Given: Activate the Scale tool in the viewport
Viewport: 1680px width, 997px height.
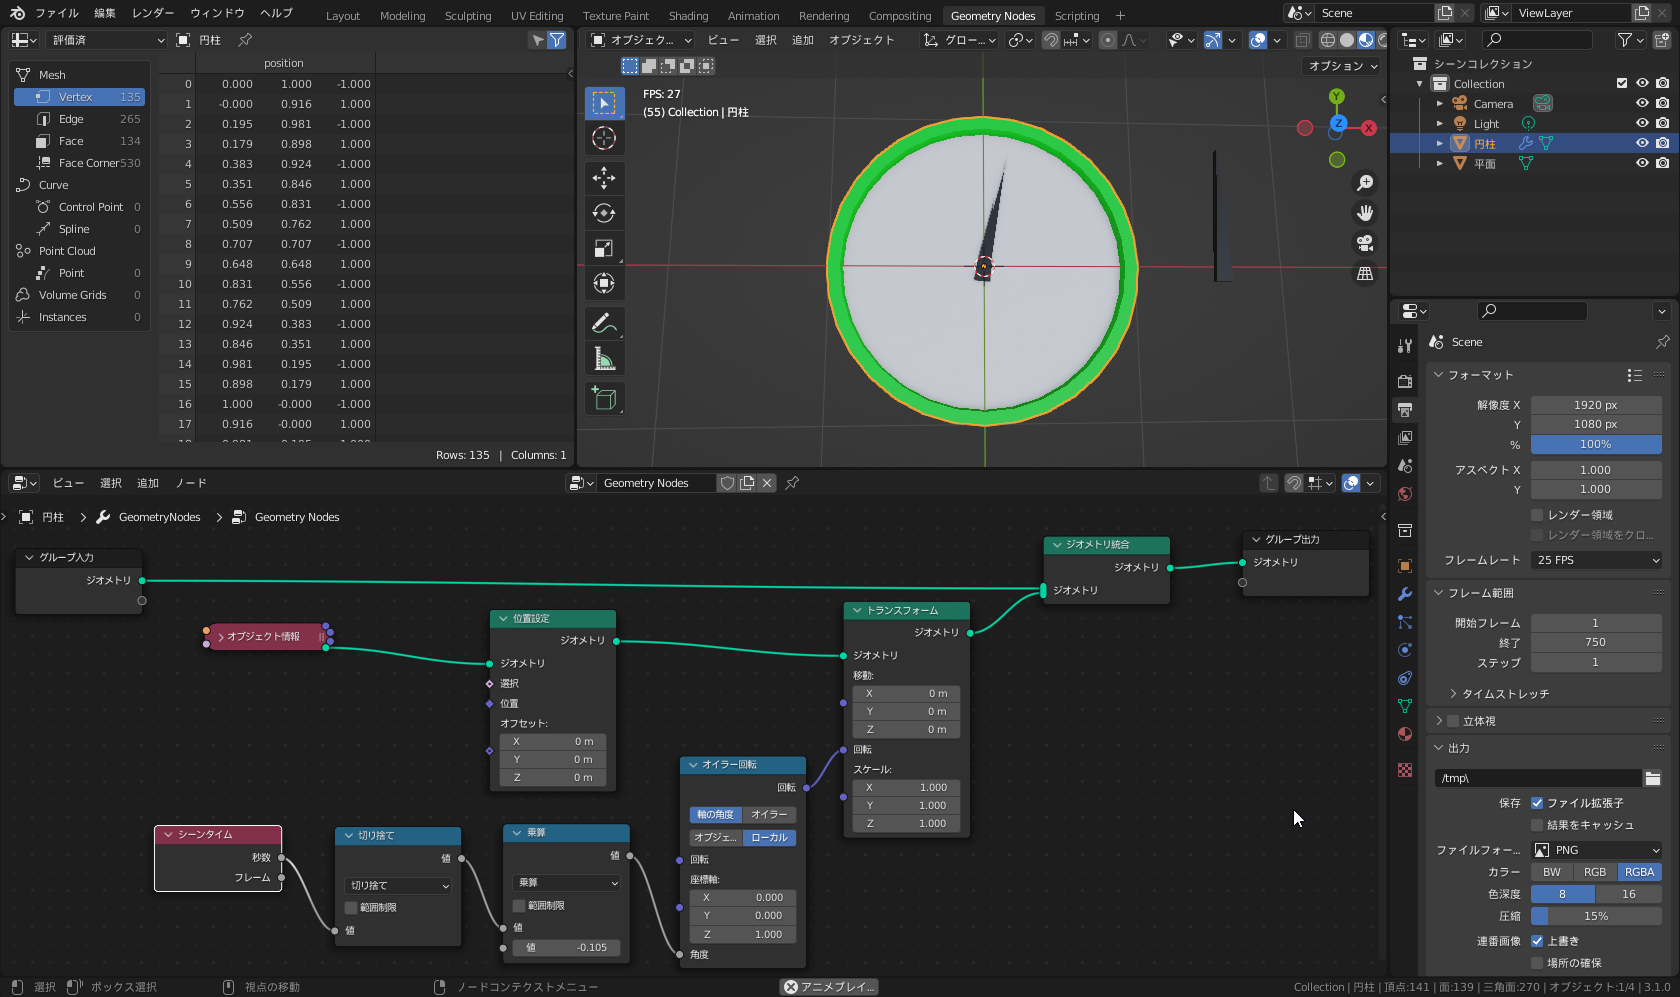Looking at the screenshot, I should coord(604,248).
